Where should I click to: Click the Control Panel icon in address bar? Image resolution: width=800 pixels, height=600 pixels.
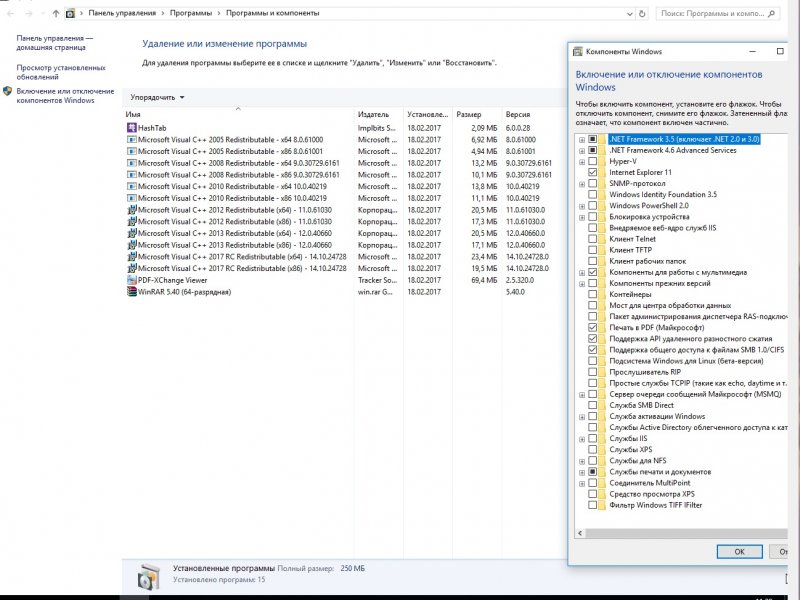coord(70,14)
